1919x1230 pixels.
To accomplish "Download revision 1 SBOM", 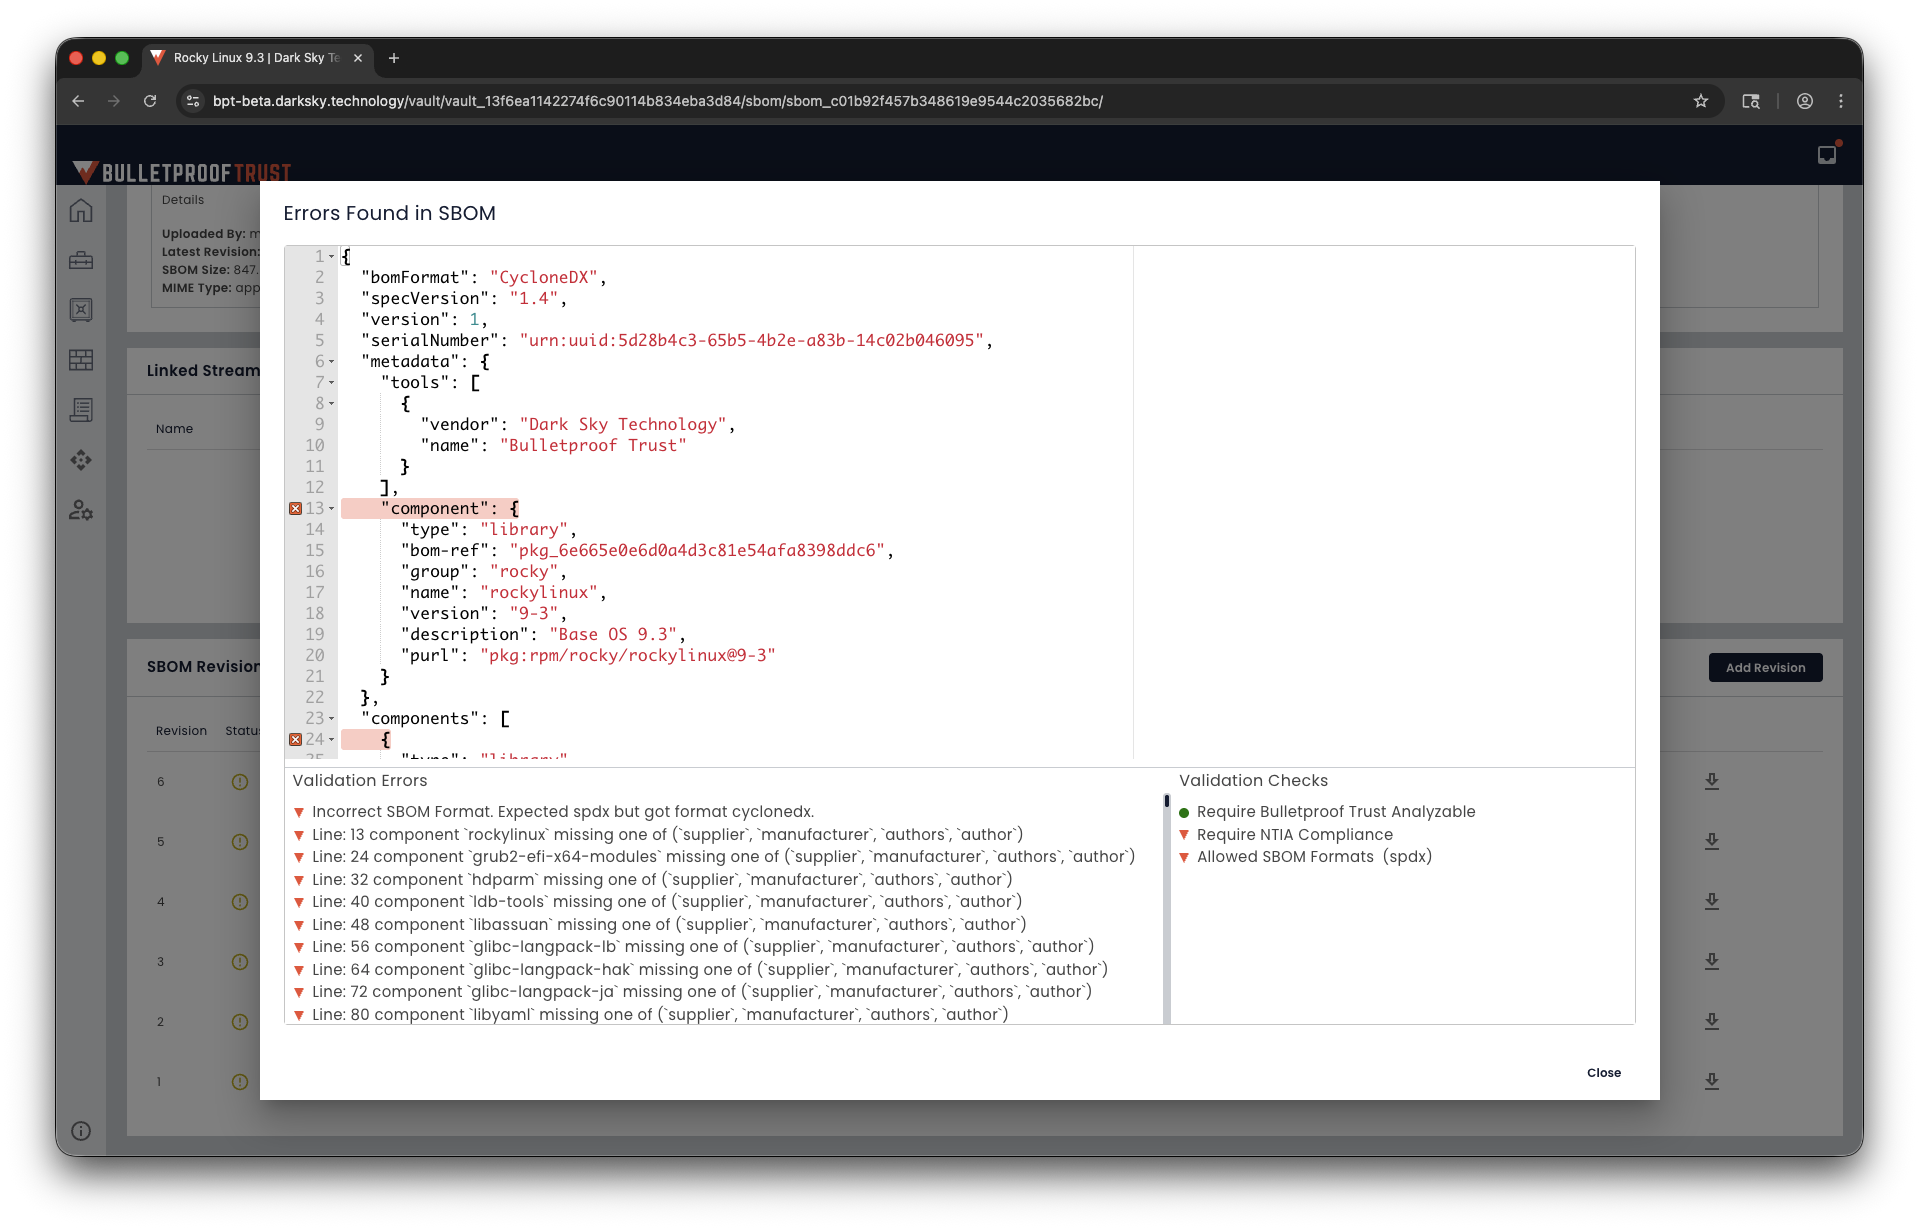I will (x=1712, y=1081).
